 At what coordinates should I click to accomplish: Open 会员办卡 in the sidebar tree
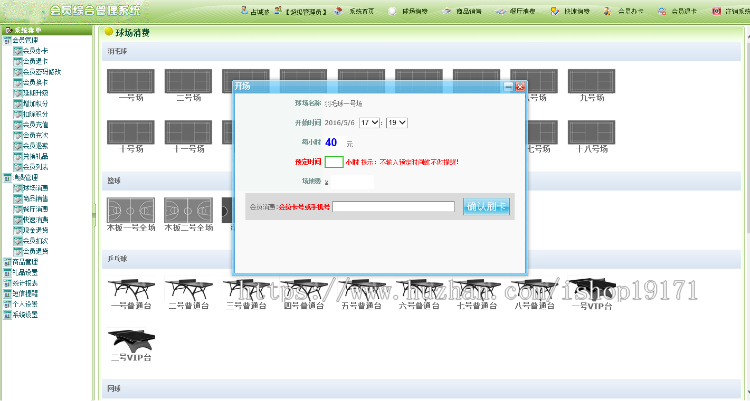[x=35, y=51]
